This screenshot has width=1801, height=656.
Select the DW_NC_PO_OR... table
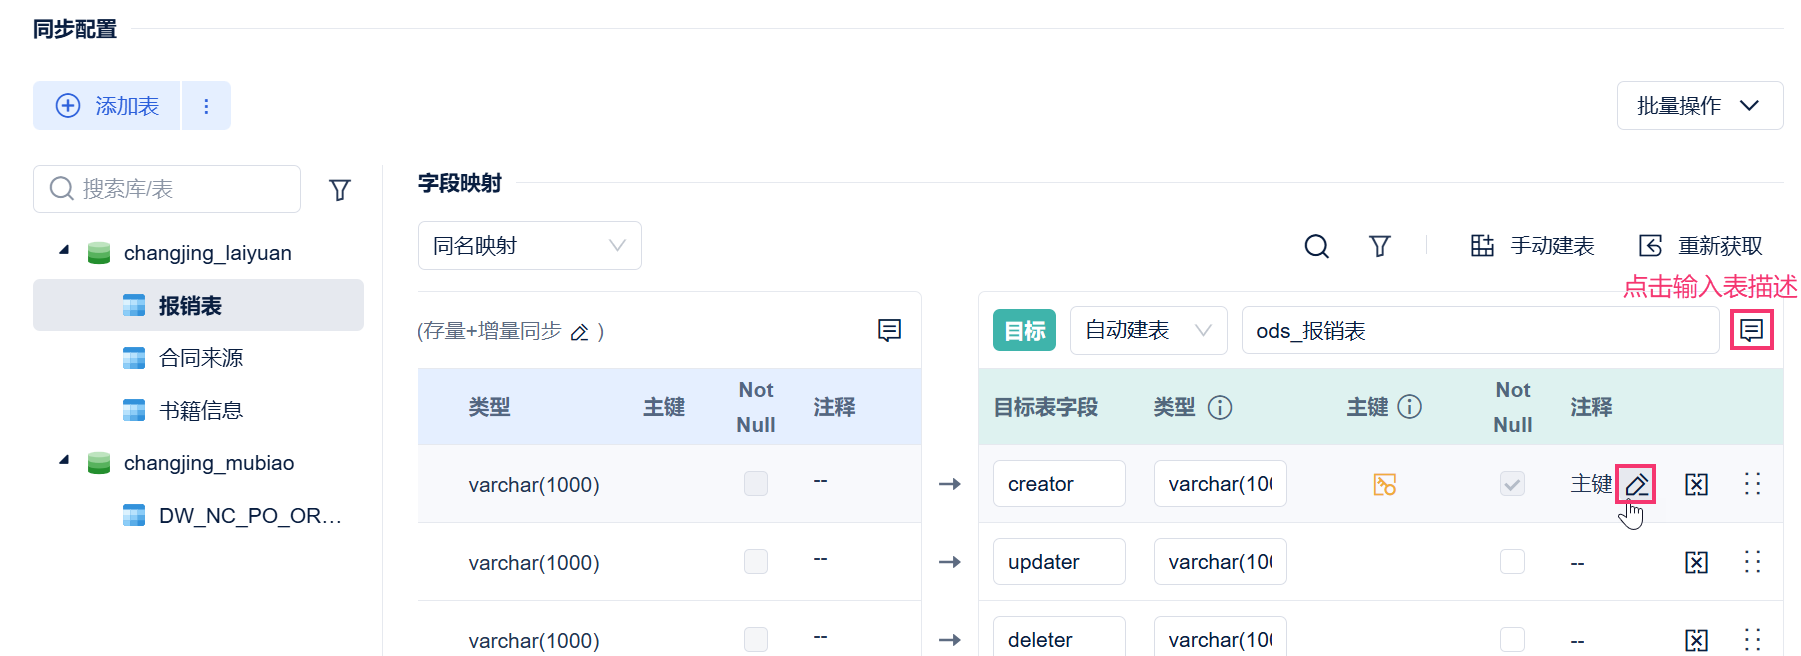(250, 516)
